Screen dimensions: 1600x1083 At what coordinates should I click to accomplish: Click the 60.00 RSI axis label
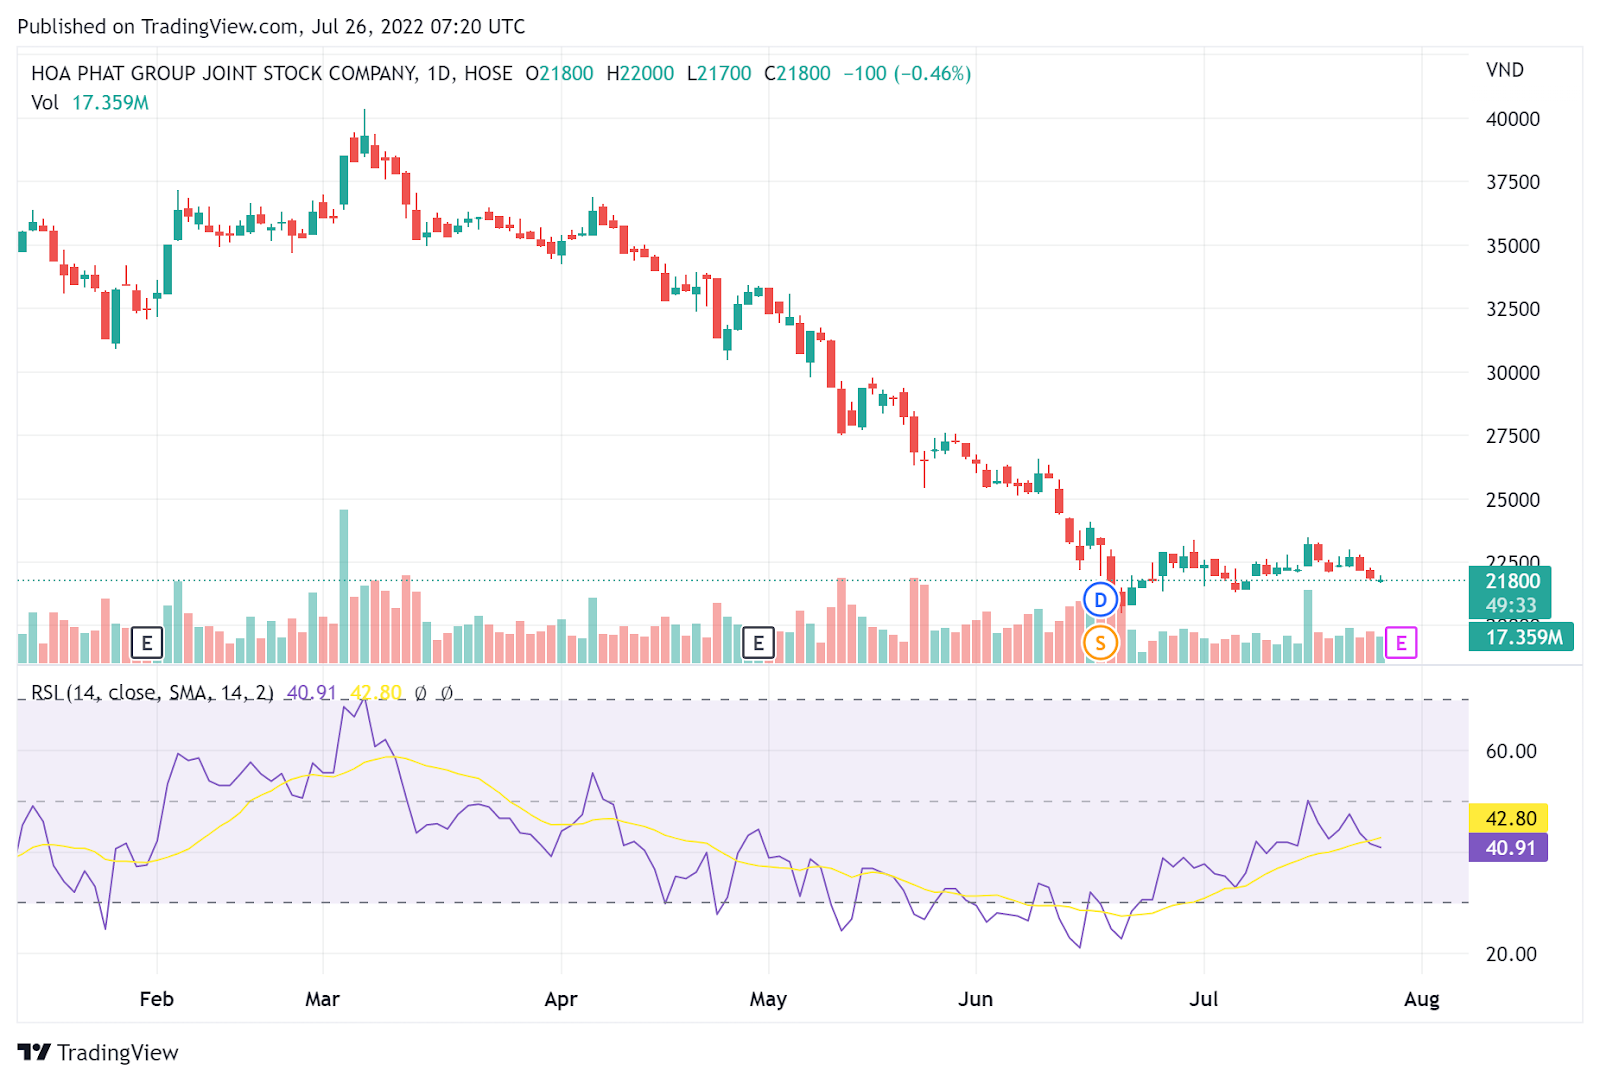point(1511,751)
